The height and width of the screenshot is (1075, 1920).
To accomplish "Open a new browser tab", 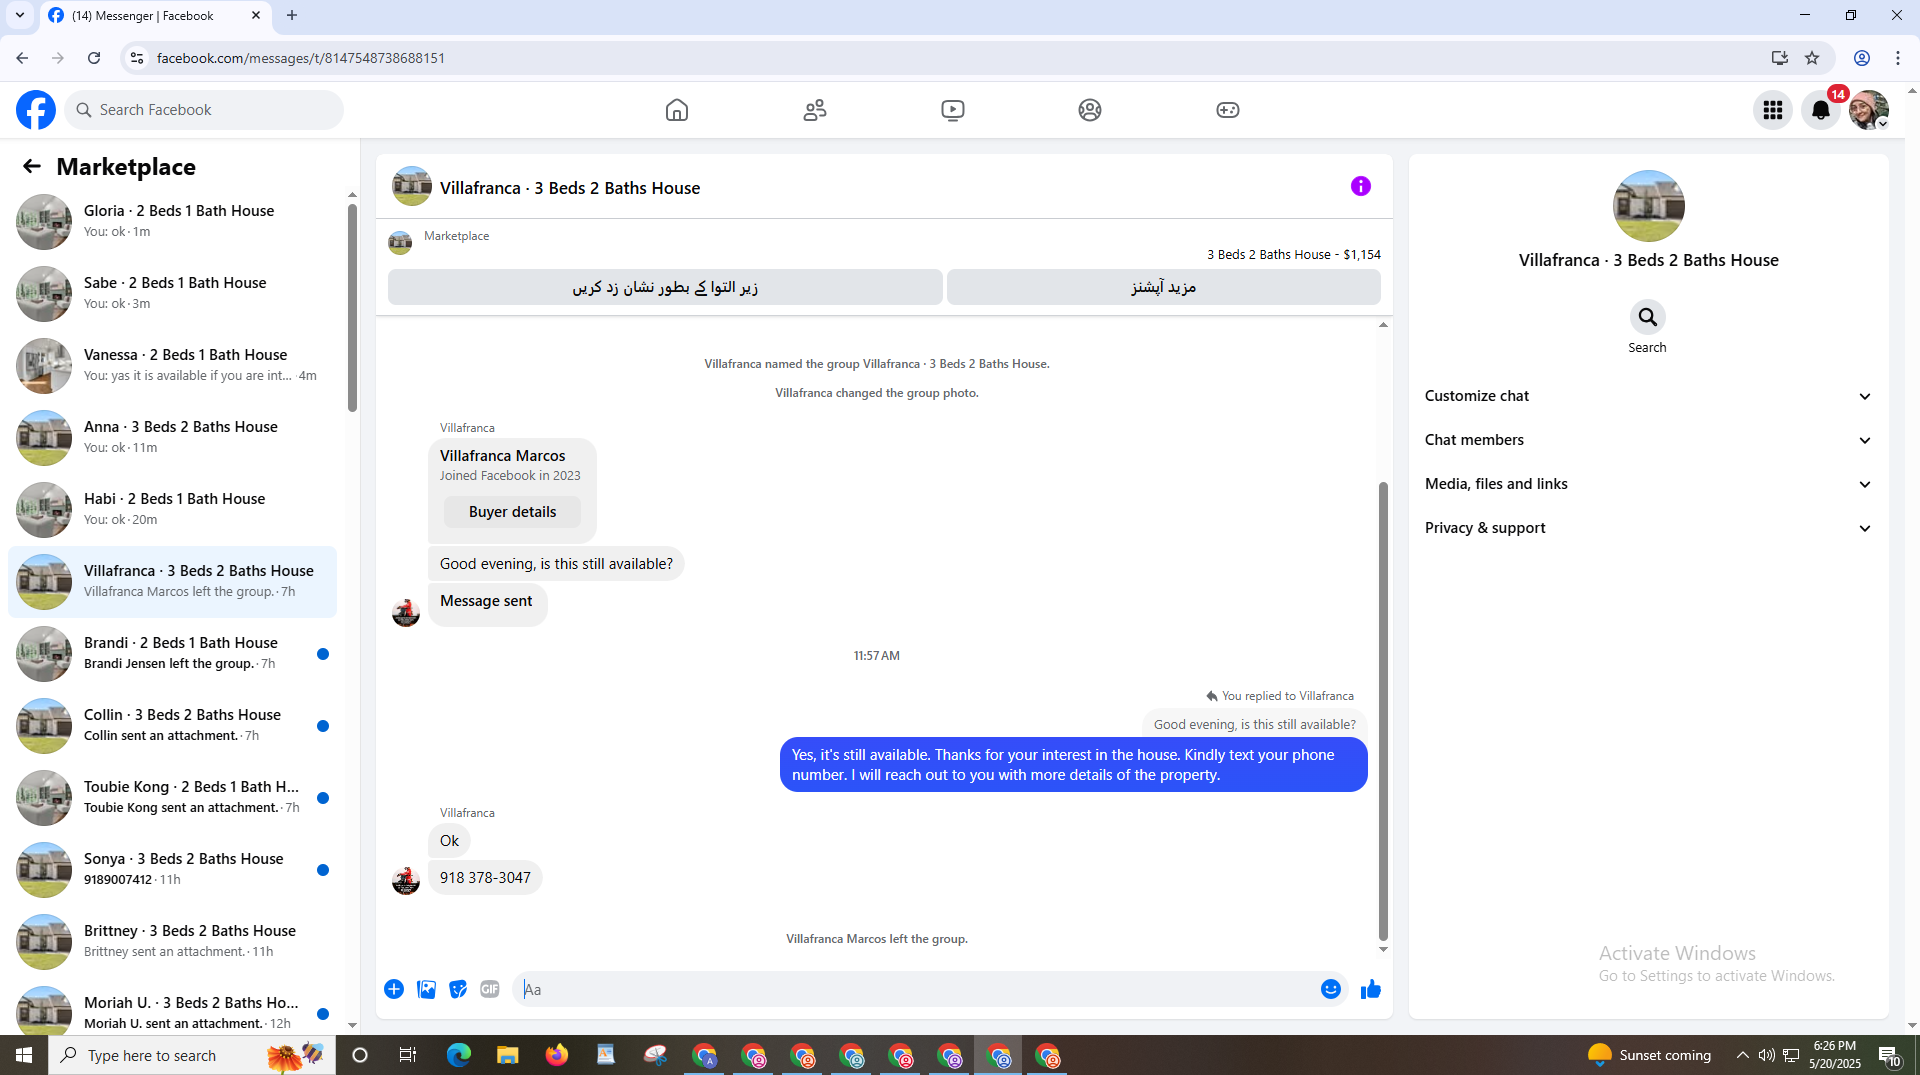I will (x=292, y=16).
